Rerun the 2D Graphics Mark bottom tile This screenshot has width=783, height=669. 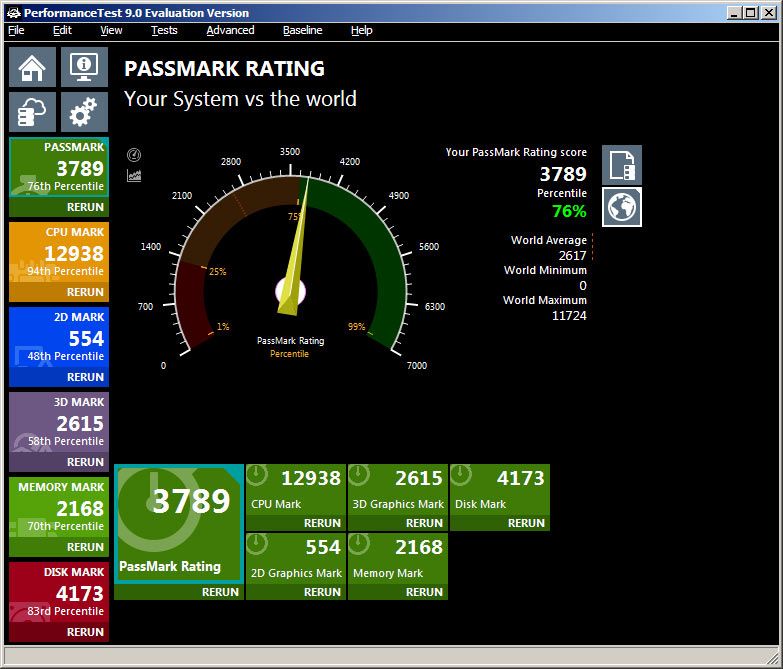point(322,592)
